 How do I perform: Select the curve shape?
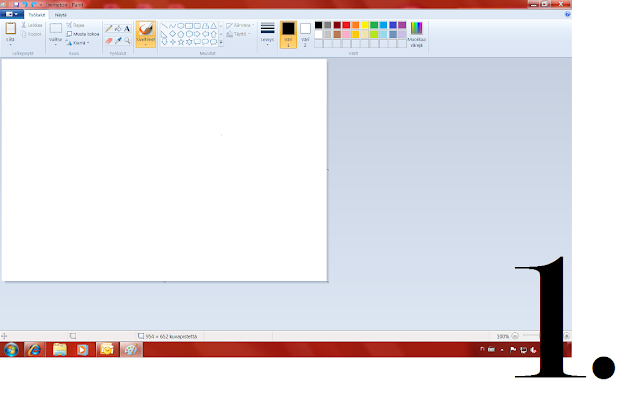172,26
